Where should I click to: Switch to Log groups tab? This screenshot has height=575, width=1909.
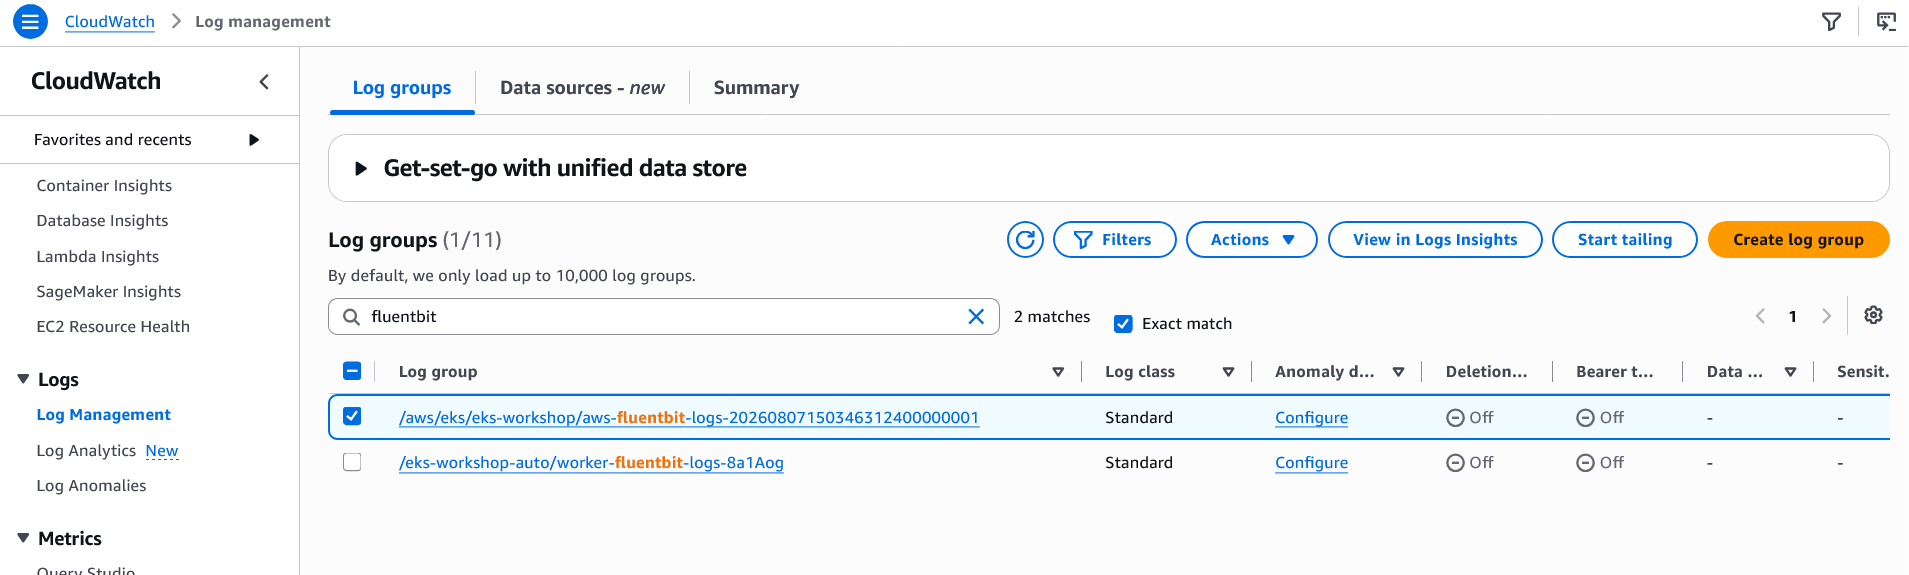(402, 88)
